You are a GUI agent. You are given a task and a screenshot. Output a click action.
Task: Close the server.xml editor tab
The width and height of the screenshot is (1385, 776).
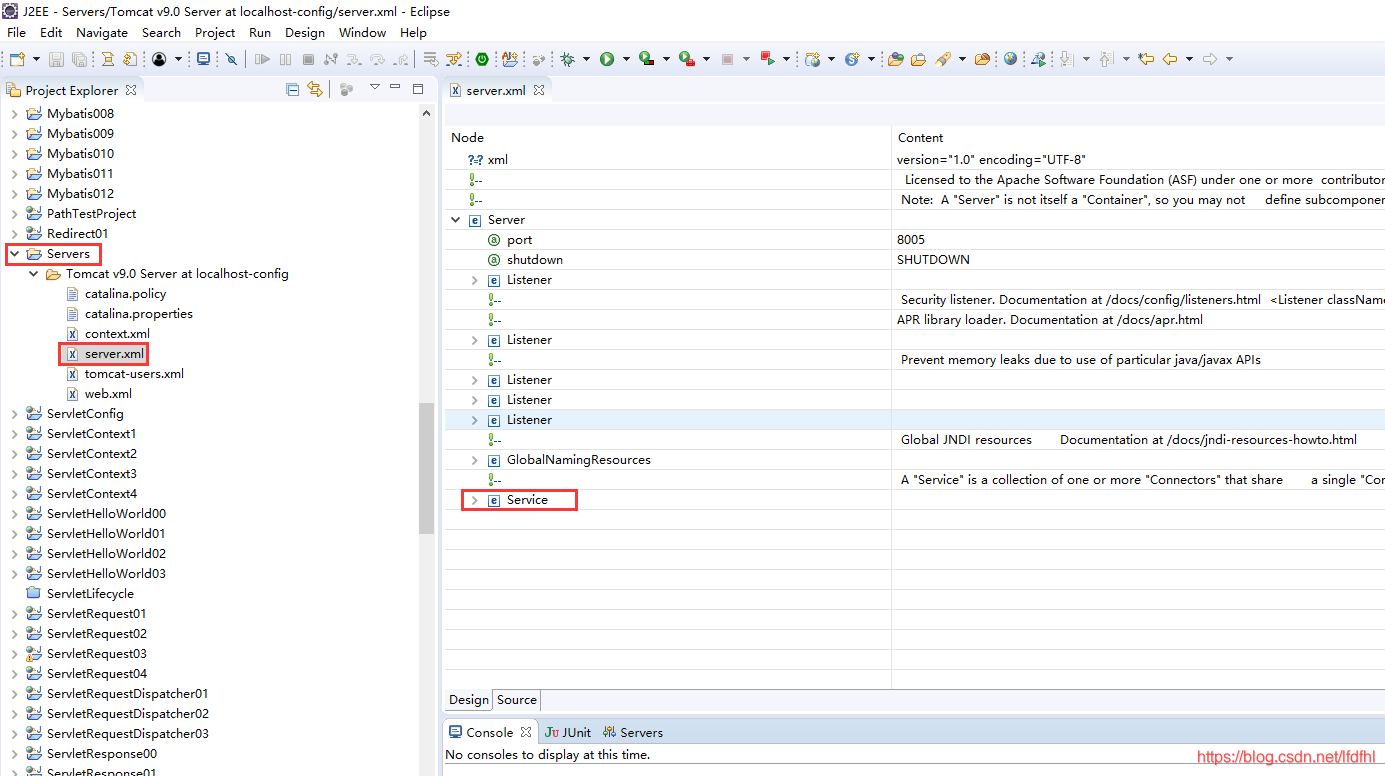[538, 90]
